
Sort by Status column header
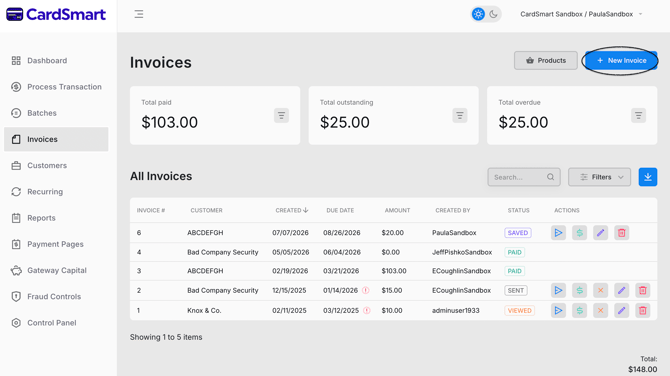518,210
